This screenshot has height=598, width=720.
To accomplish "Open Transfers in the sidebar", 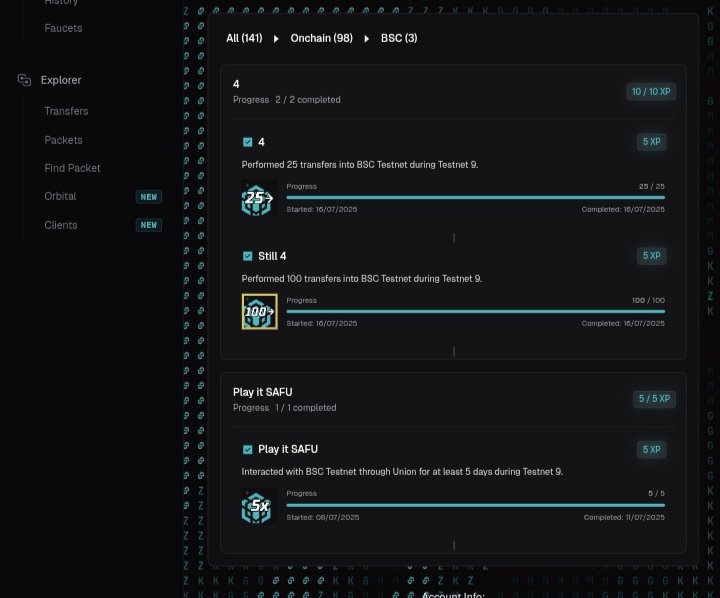I will point(66,111).
